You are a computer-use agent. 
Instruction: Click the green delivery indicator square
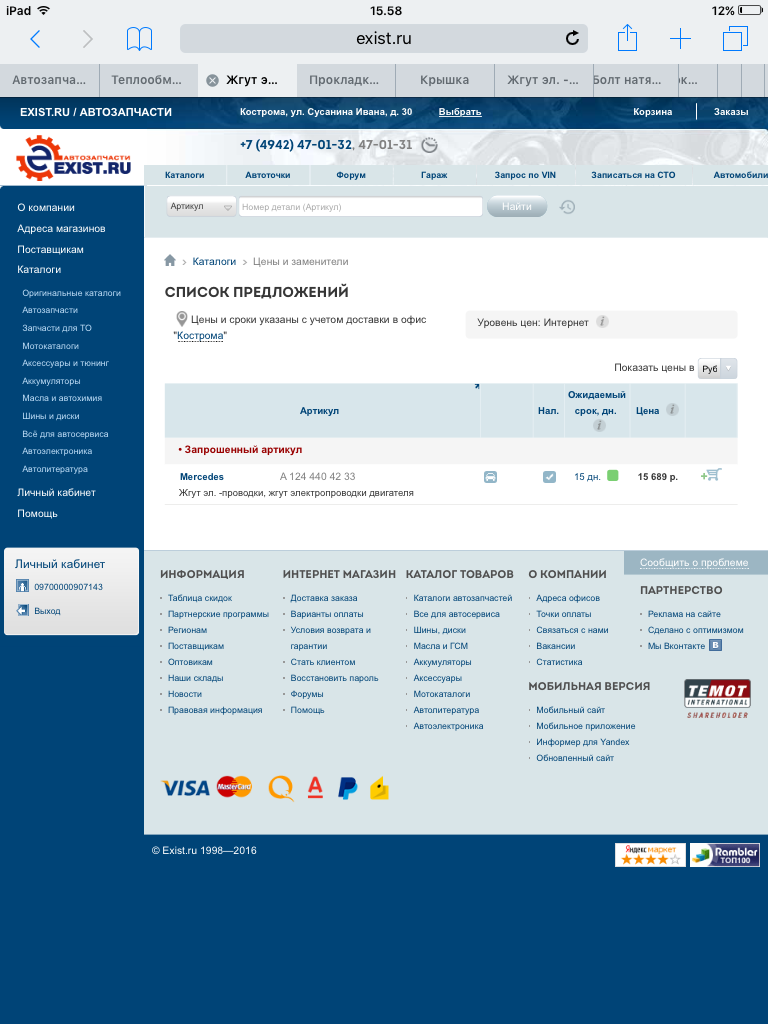pos(613,476)
